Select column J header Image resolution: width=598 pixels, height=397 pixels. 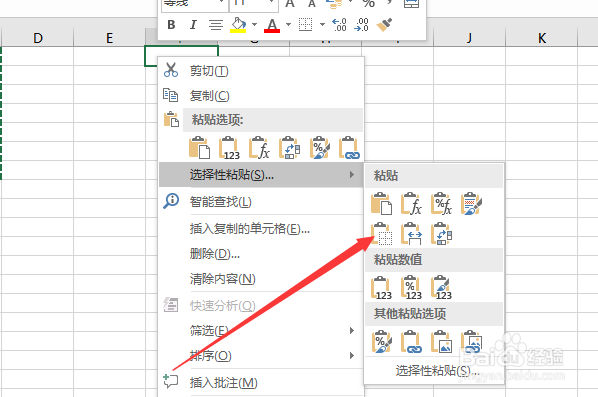469,38
